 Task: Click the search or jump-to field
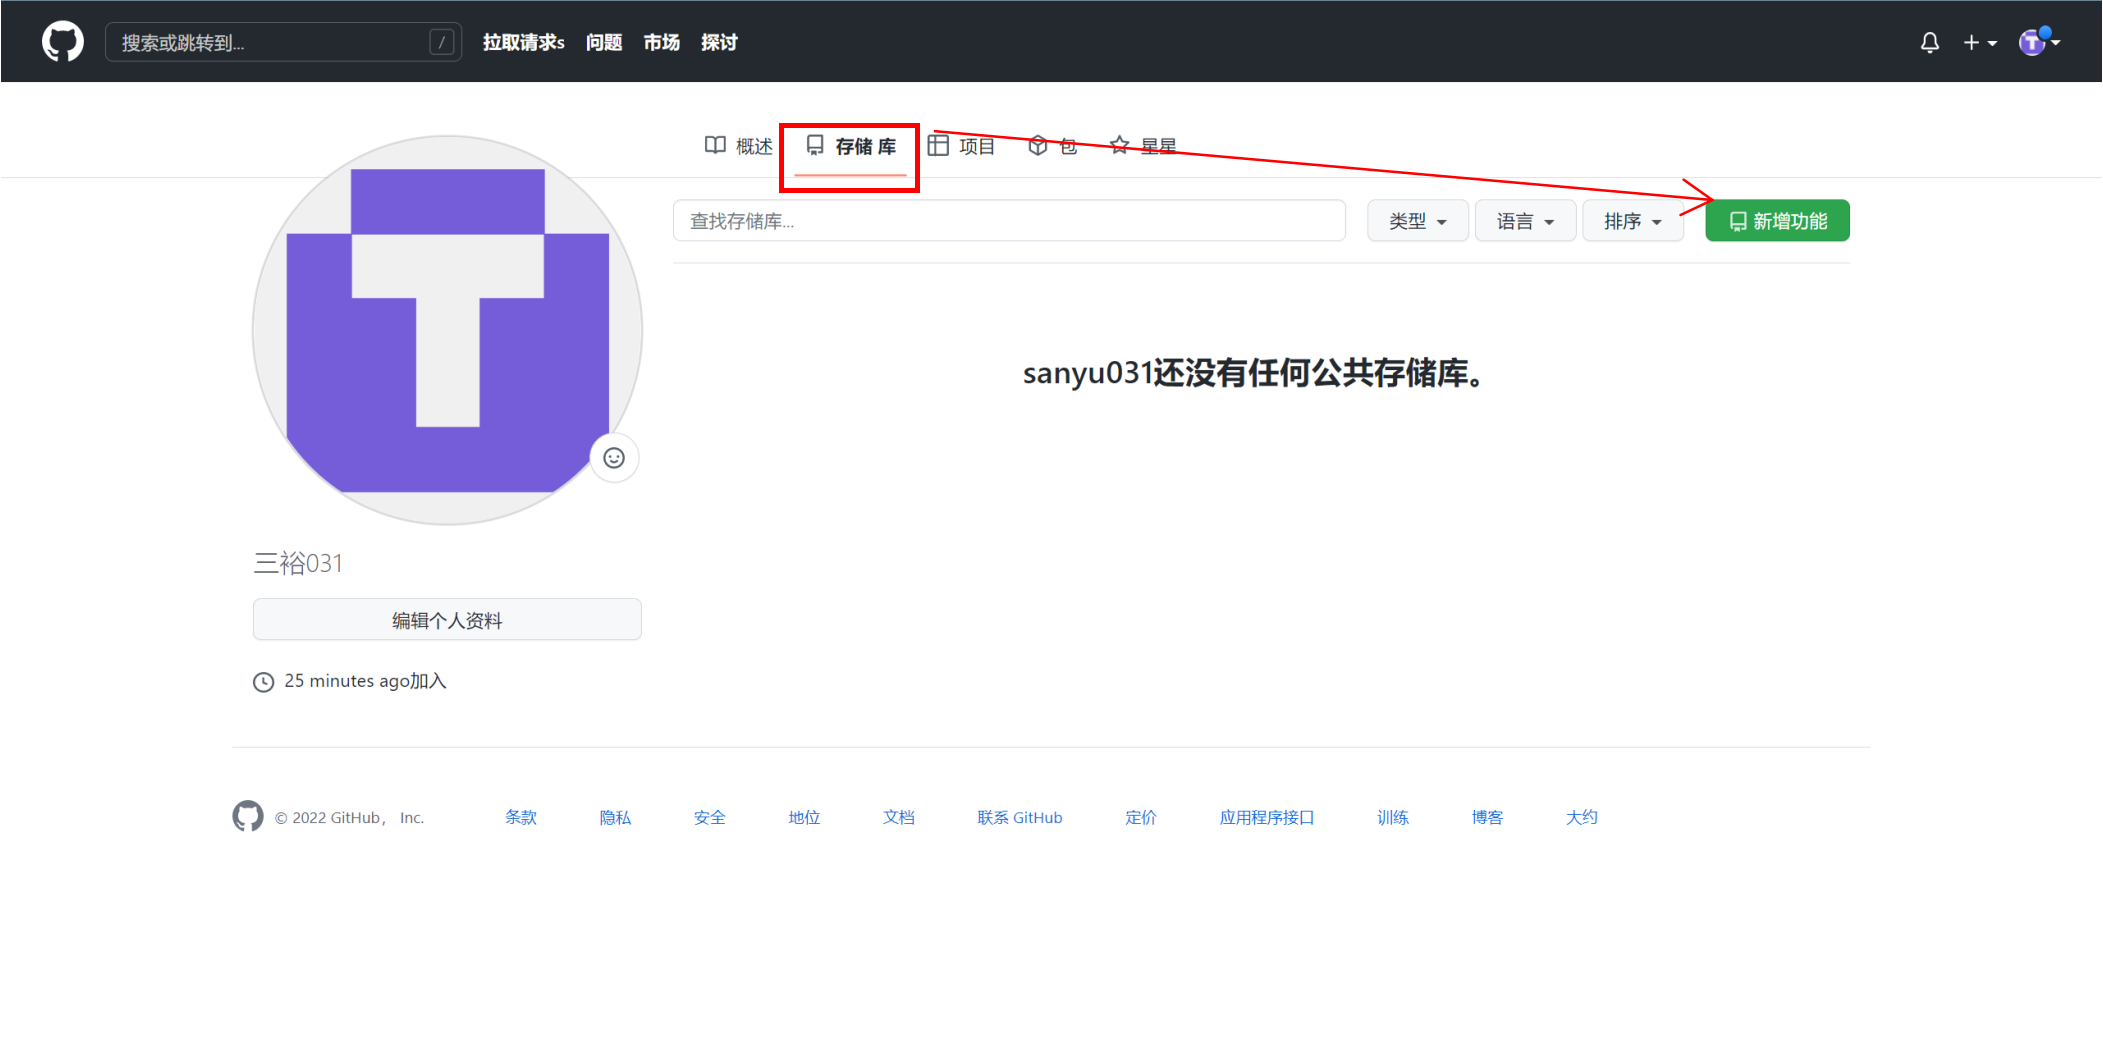[283, 42]
